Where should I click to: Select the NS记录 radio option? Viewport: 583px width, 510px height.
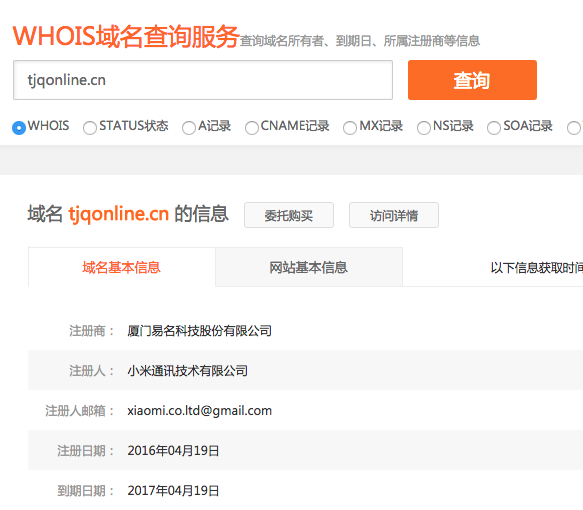point(424,128)
